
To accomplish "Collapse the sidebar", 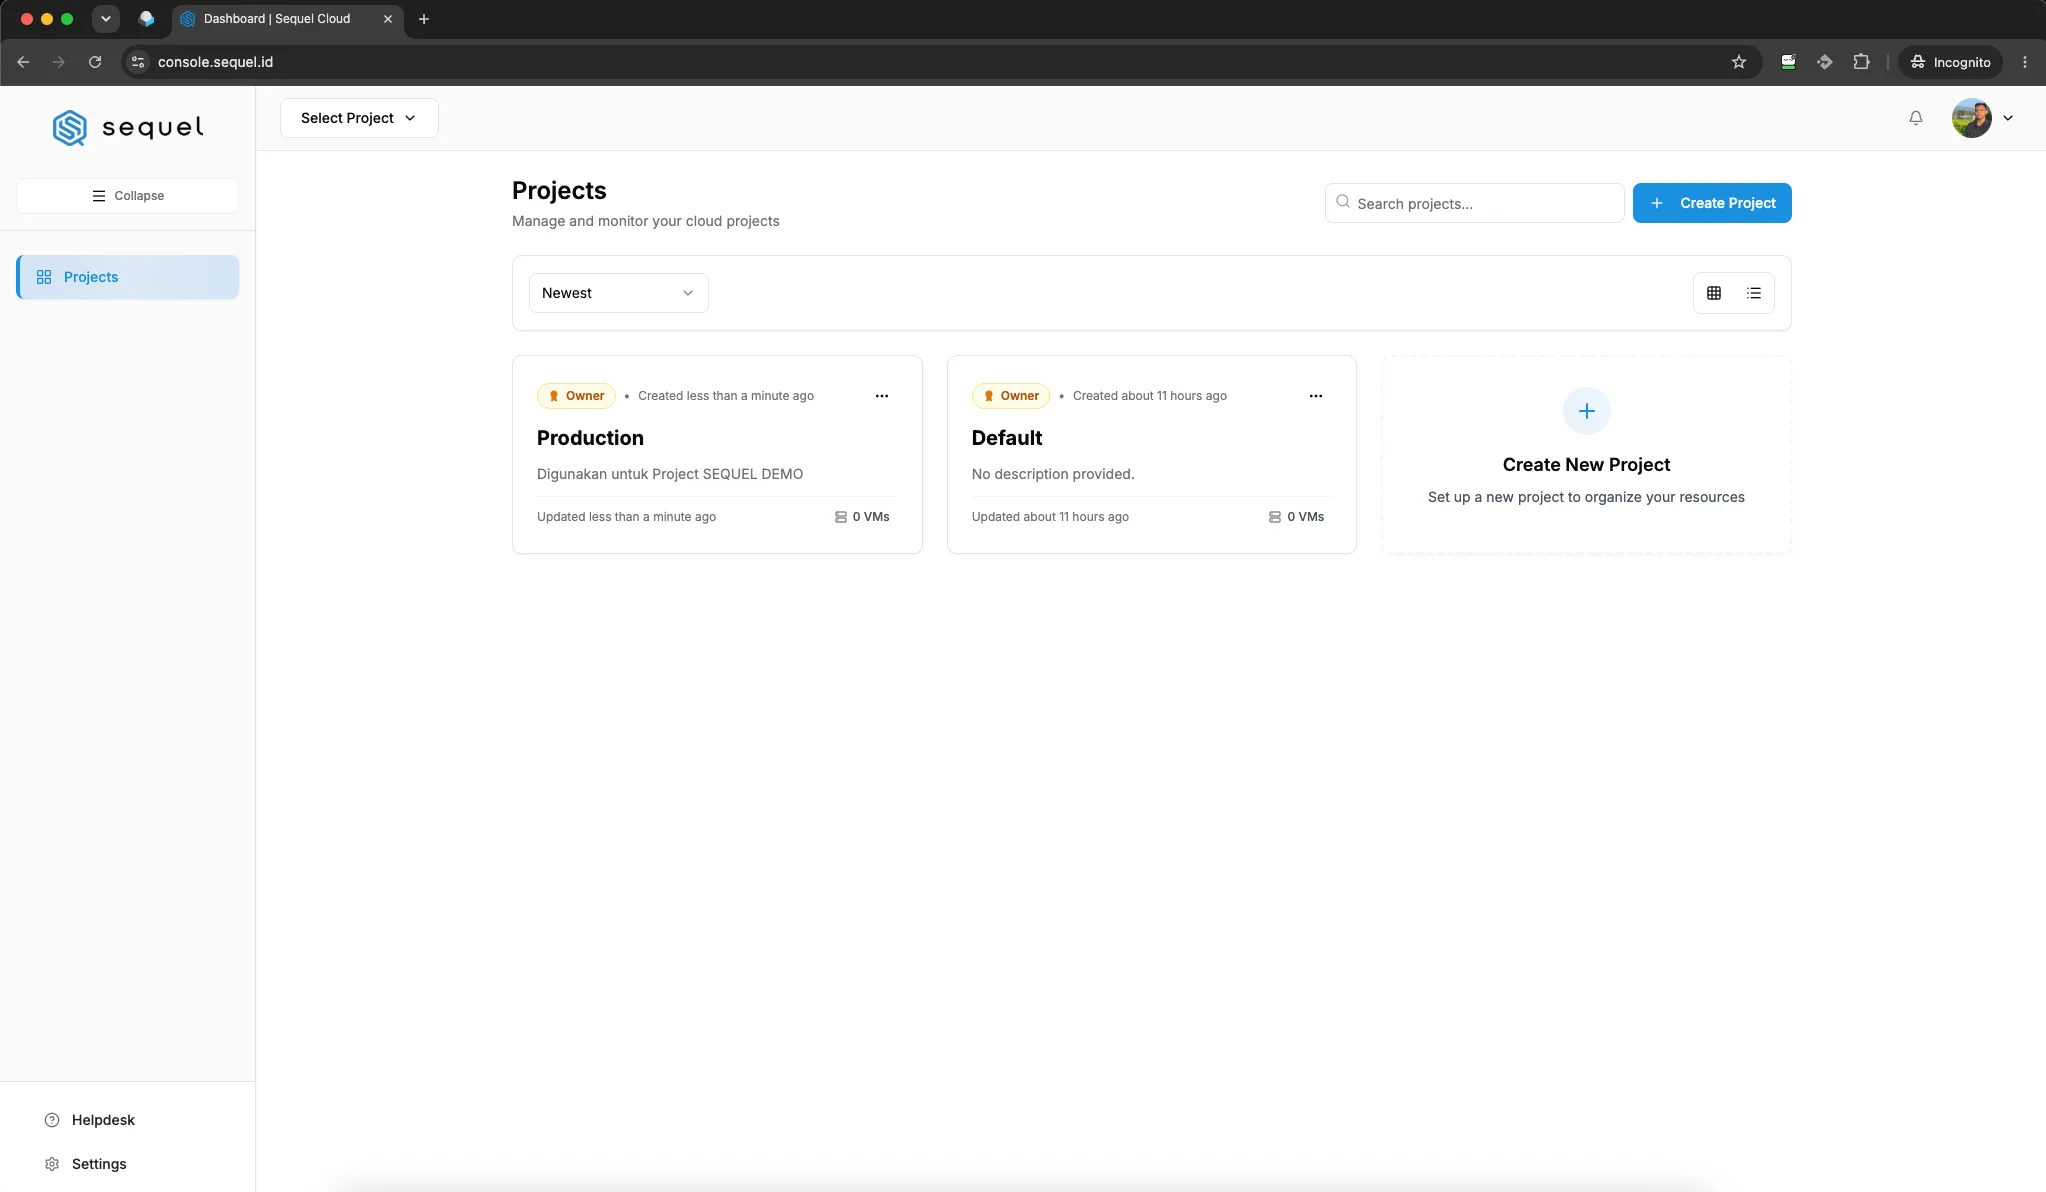I will (127, 196).
